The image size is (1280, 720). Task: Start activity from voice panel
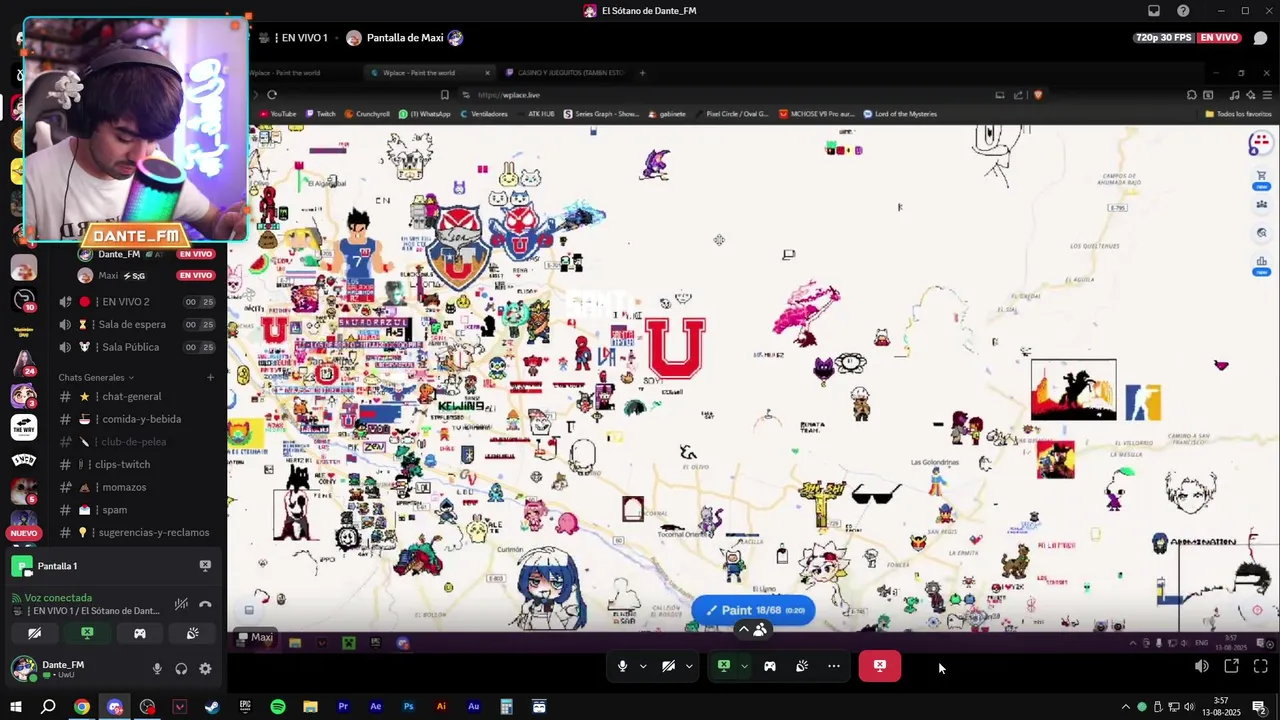[140, 634]
